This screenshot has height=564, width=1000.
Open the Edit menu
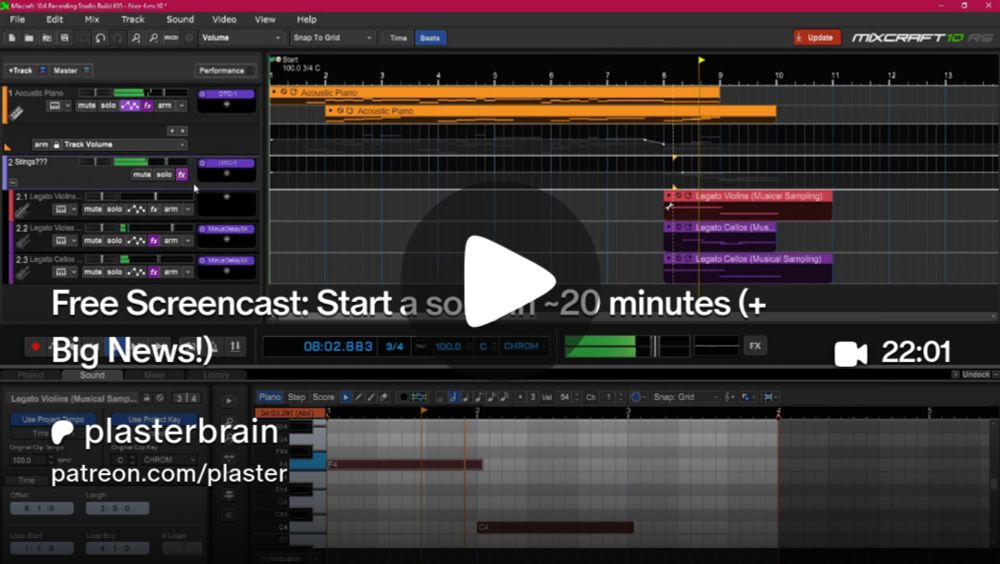point(54,19)
